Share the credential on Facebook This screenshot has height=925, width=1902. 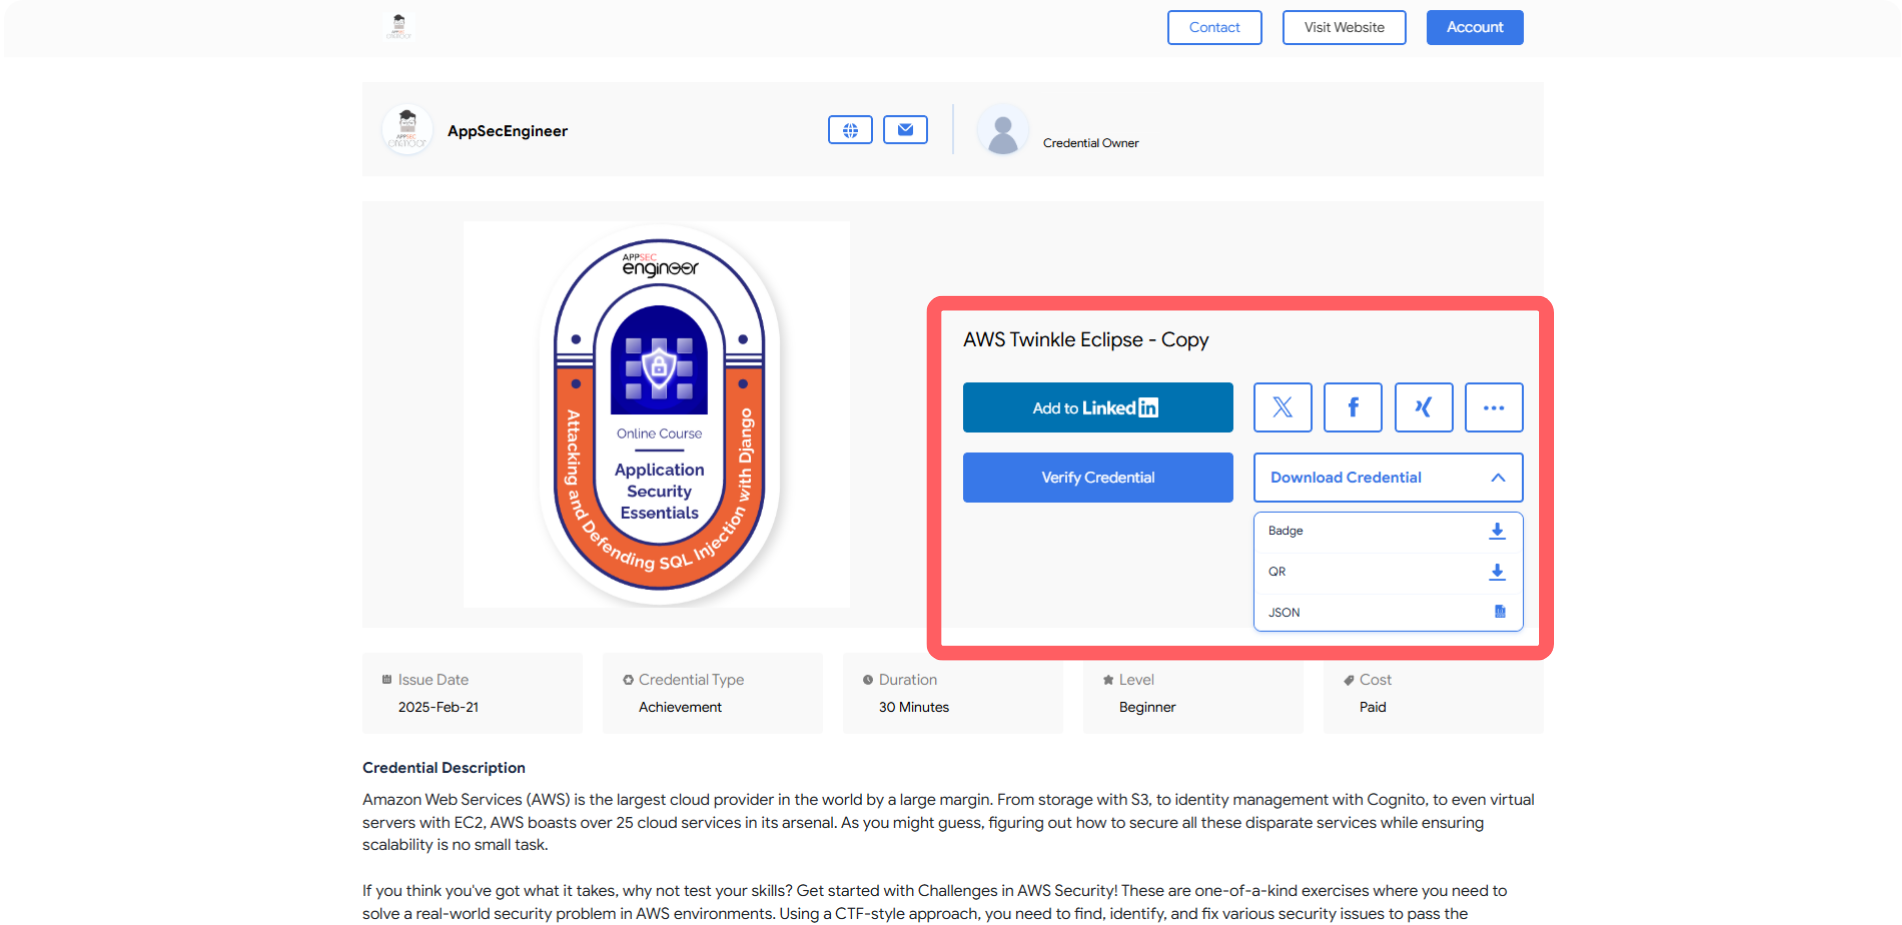click(x=1352, y=407)
